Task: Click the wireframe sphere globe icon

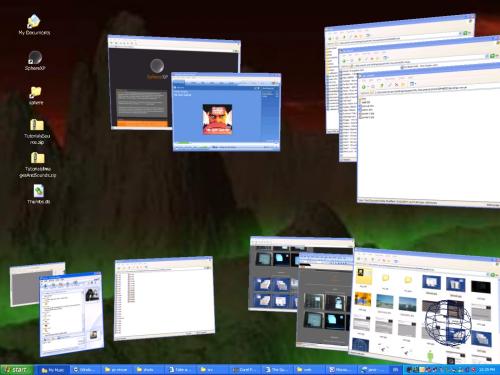Action: coord(448,323)
